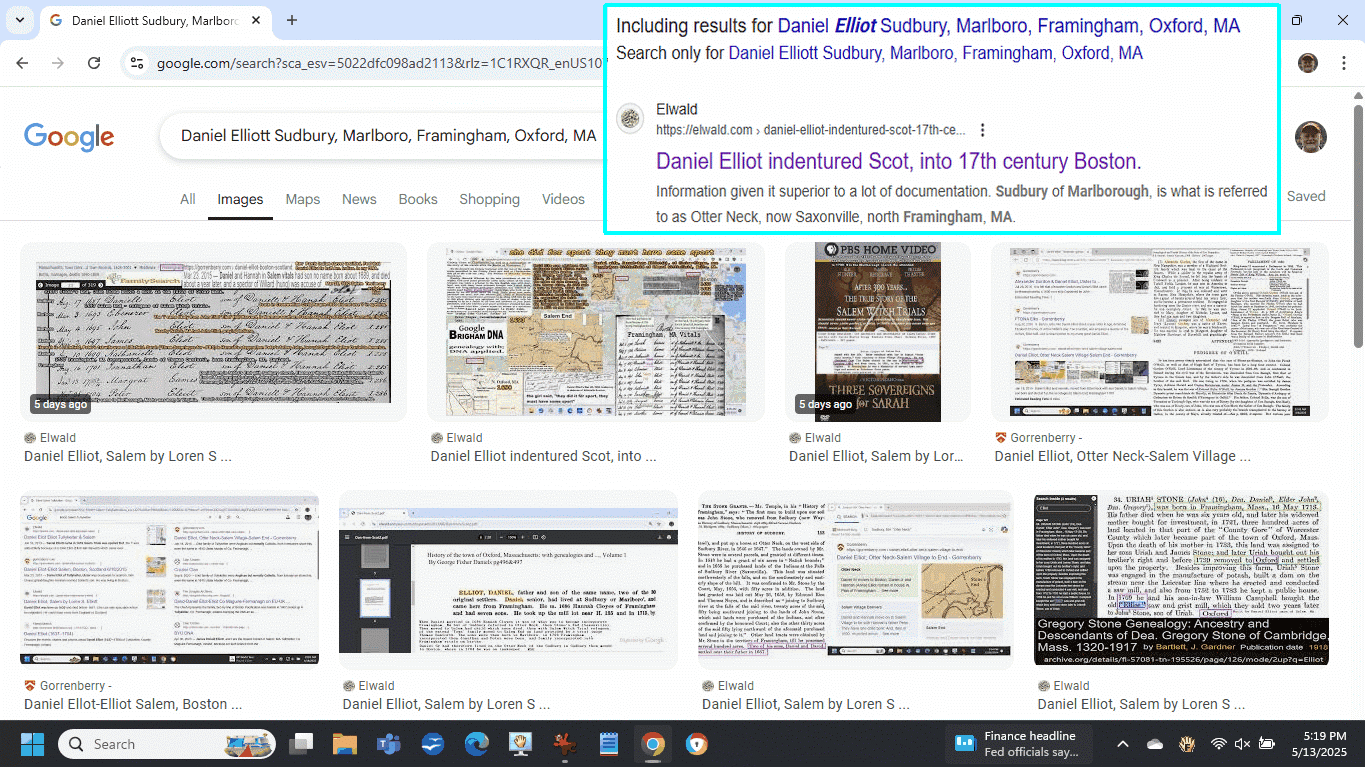This screenshot has height=767, width=1365.
Task: Reload the Google search page
Action: click(x=94, y=63)
